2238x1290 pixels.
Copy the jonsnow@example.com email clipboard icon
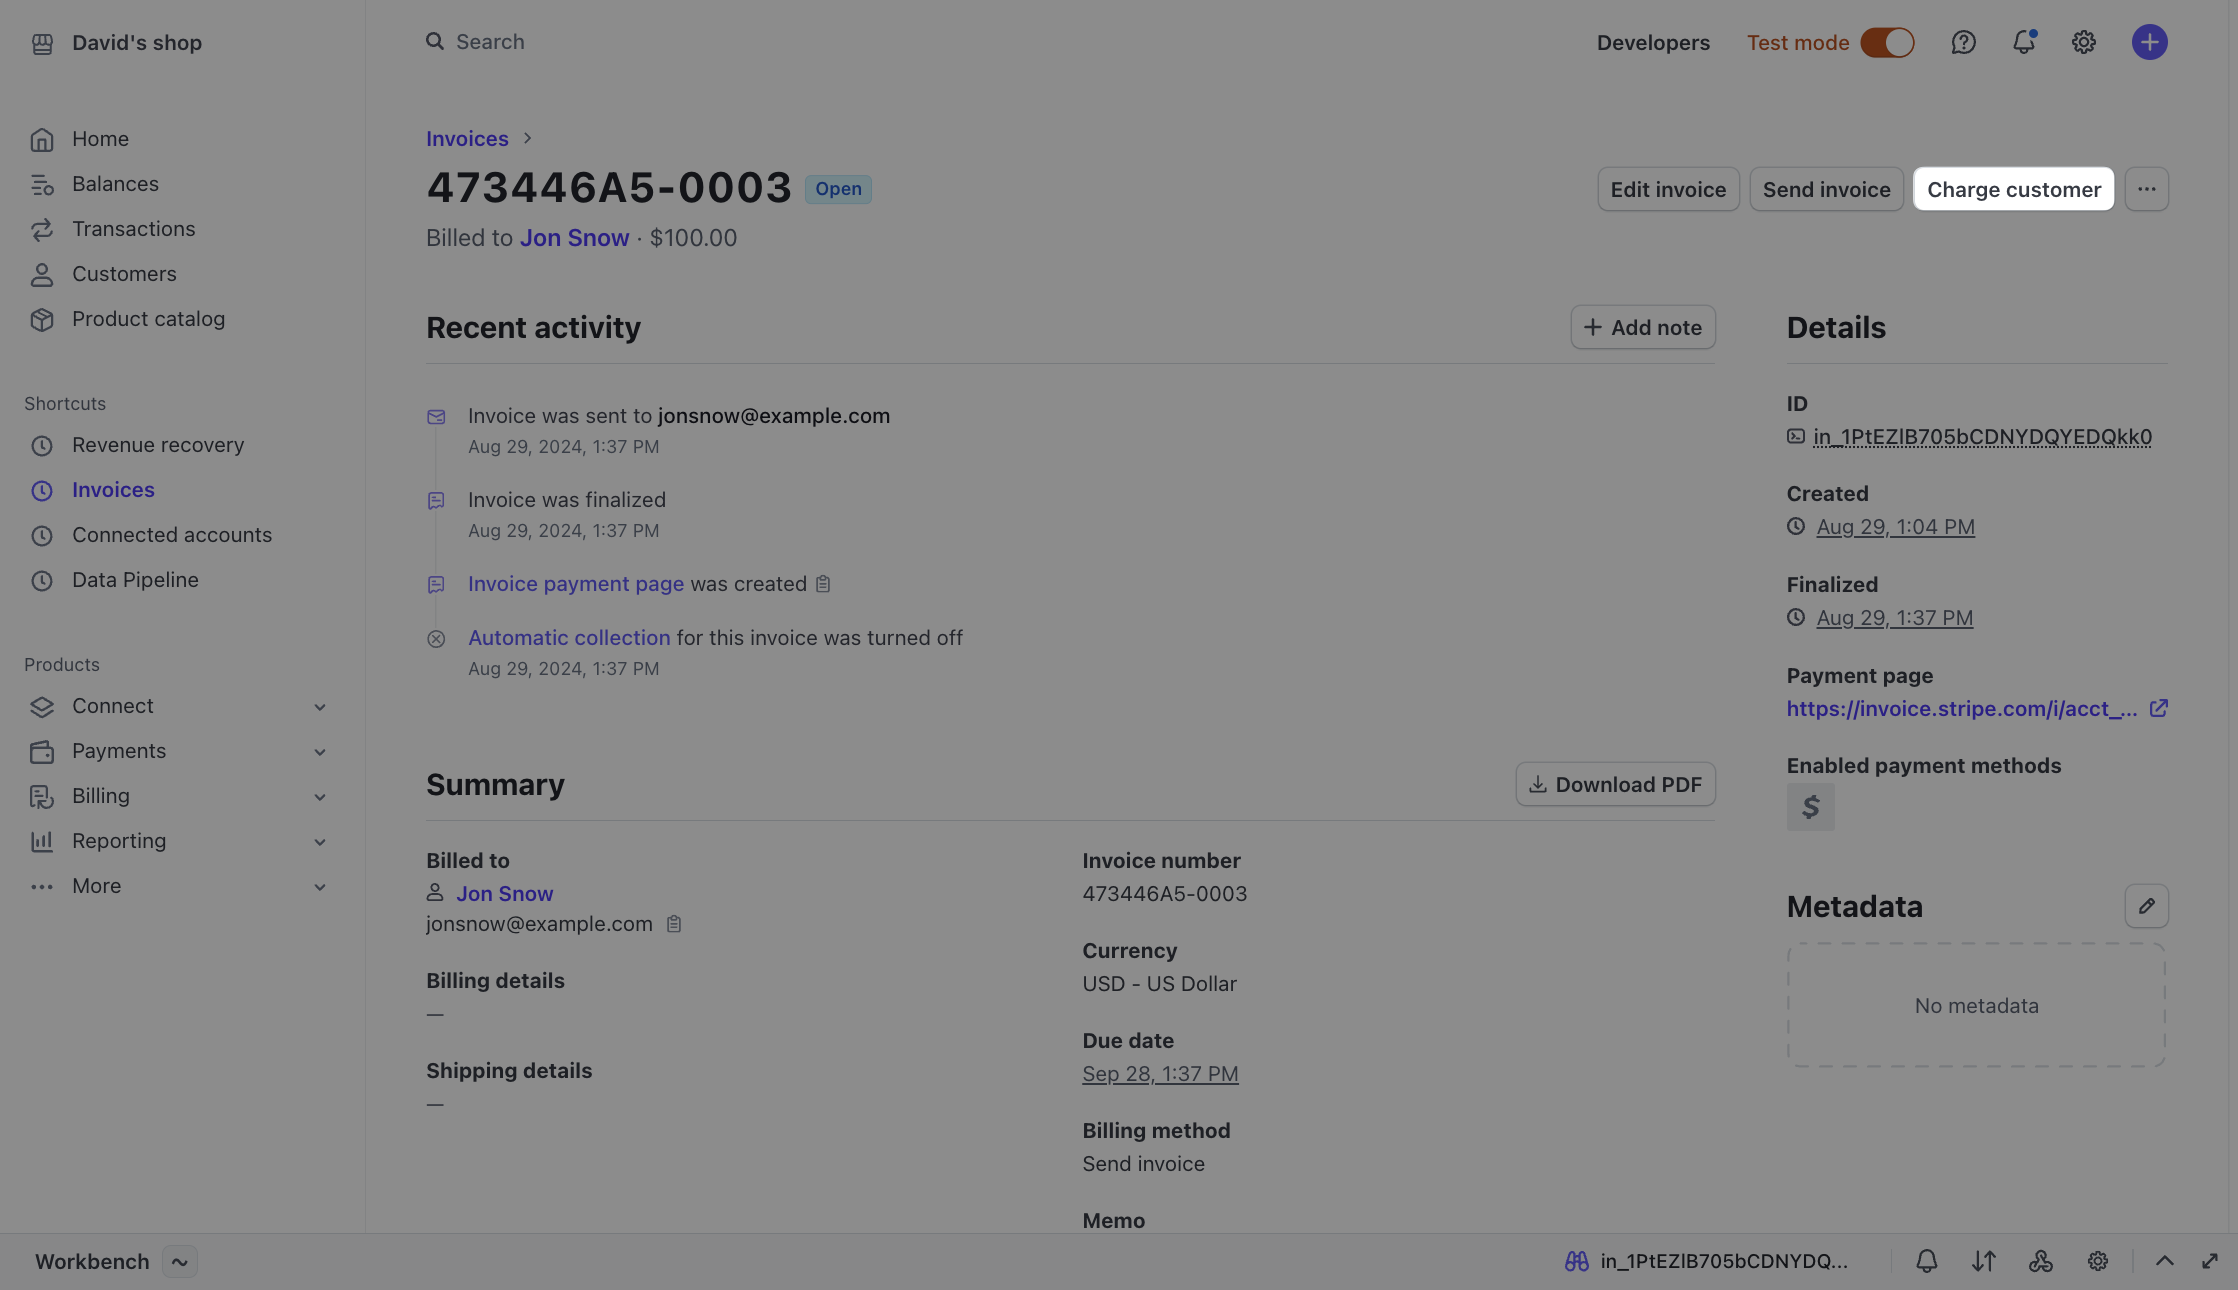coord(674,924)
